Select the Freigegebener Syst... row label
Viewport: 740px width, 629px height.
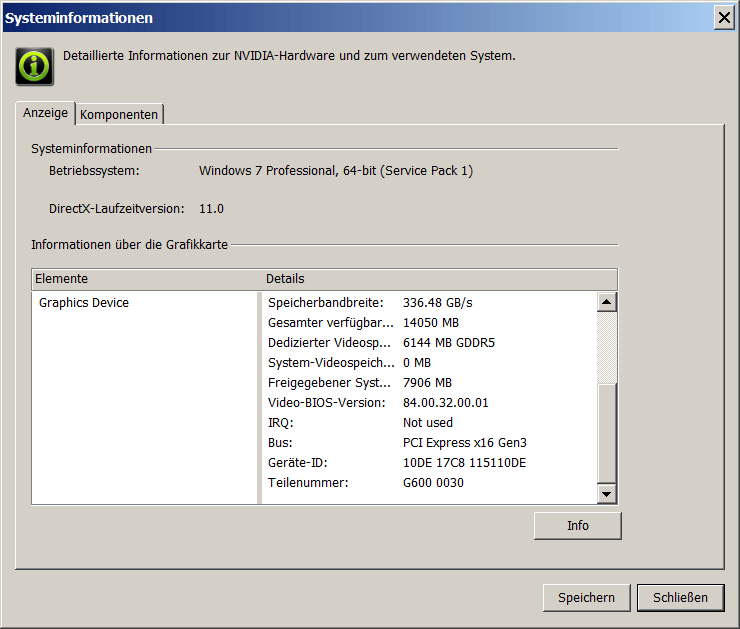[329, 383]
